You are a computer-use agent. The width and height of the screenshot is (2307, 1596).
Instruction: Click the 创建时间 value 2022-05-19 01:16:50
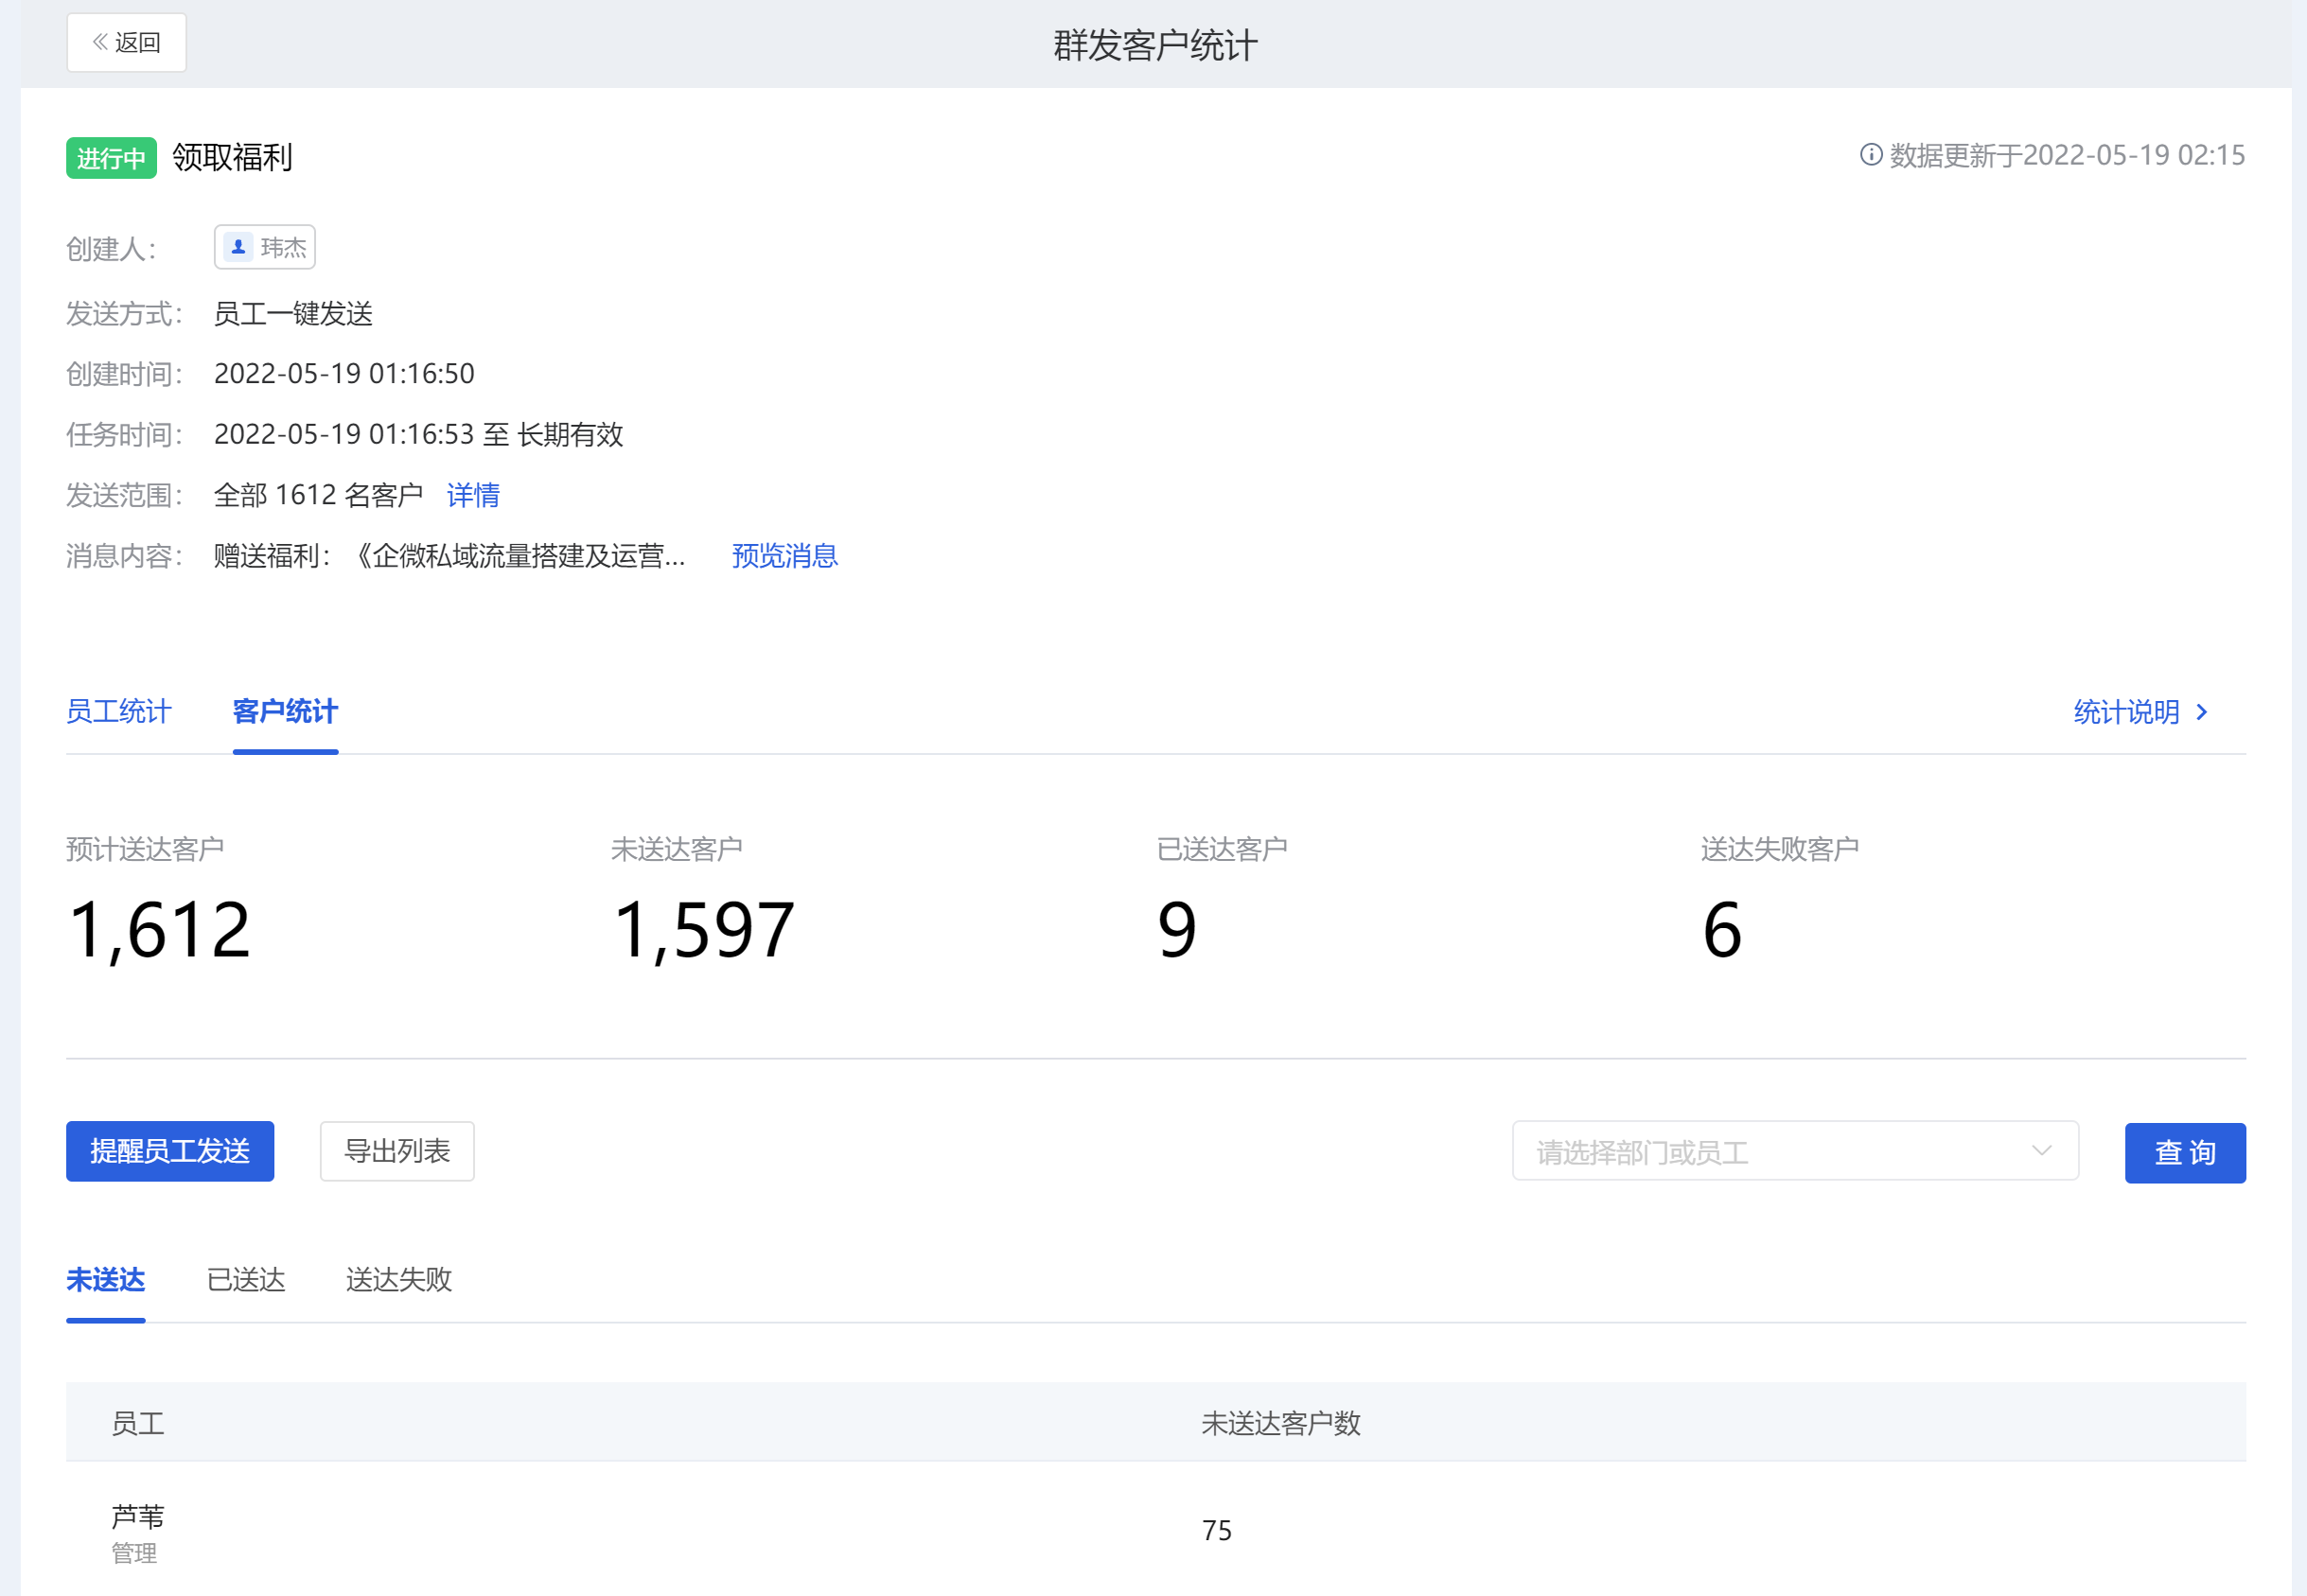pyautogui.click(x=344, y=374)
